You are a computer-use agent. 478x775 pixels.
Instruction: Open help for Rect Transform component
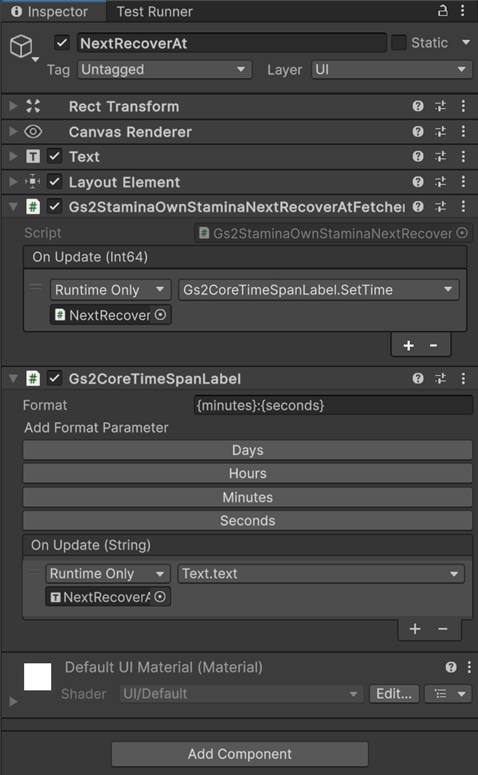pos(418,106)
